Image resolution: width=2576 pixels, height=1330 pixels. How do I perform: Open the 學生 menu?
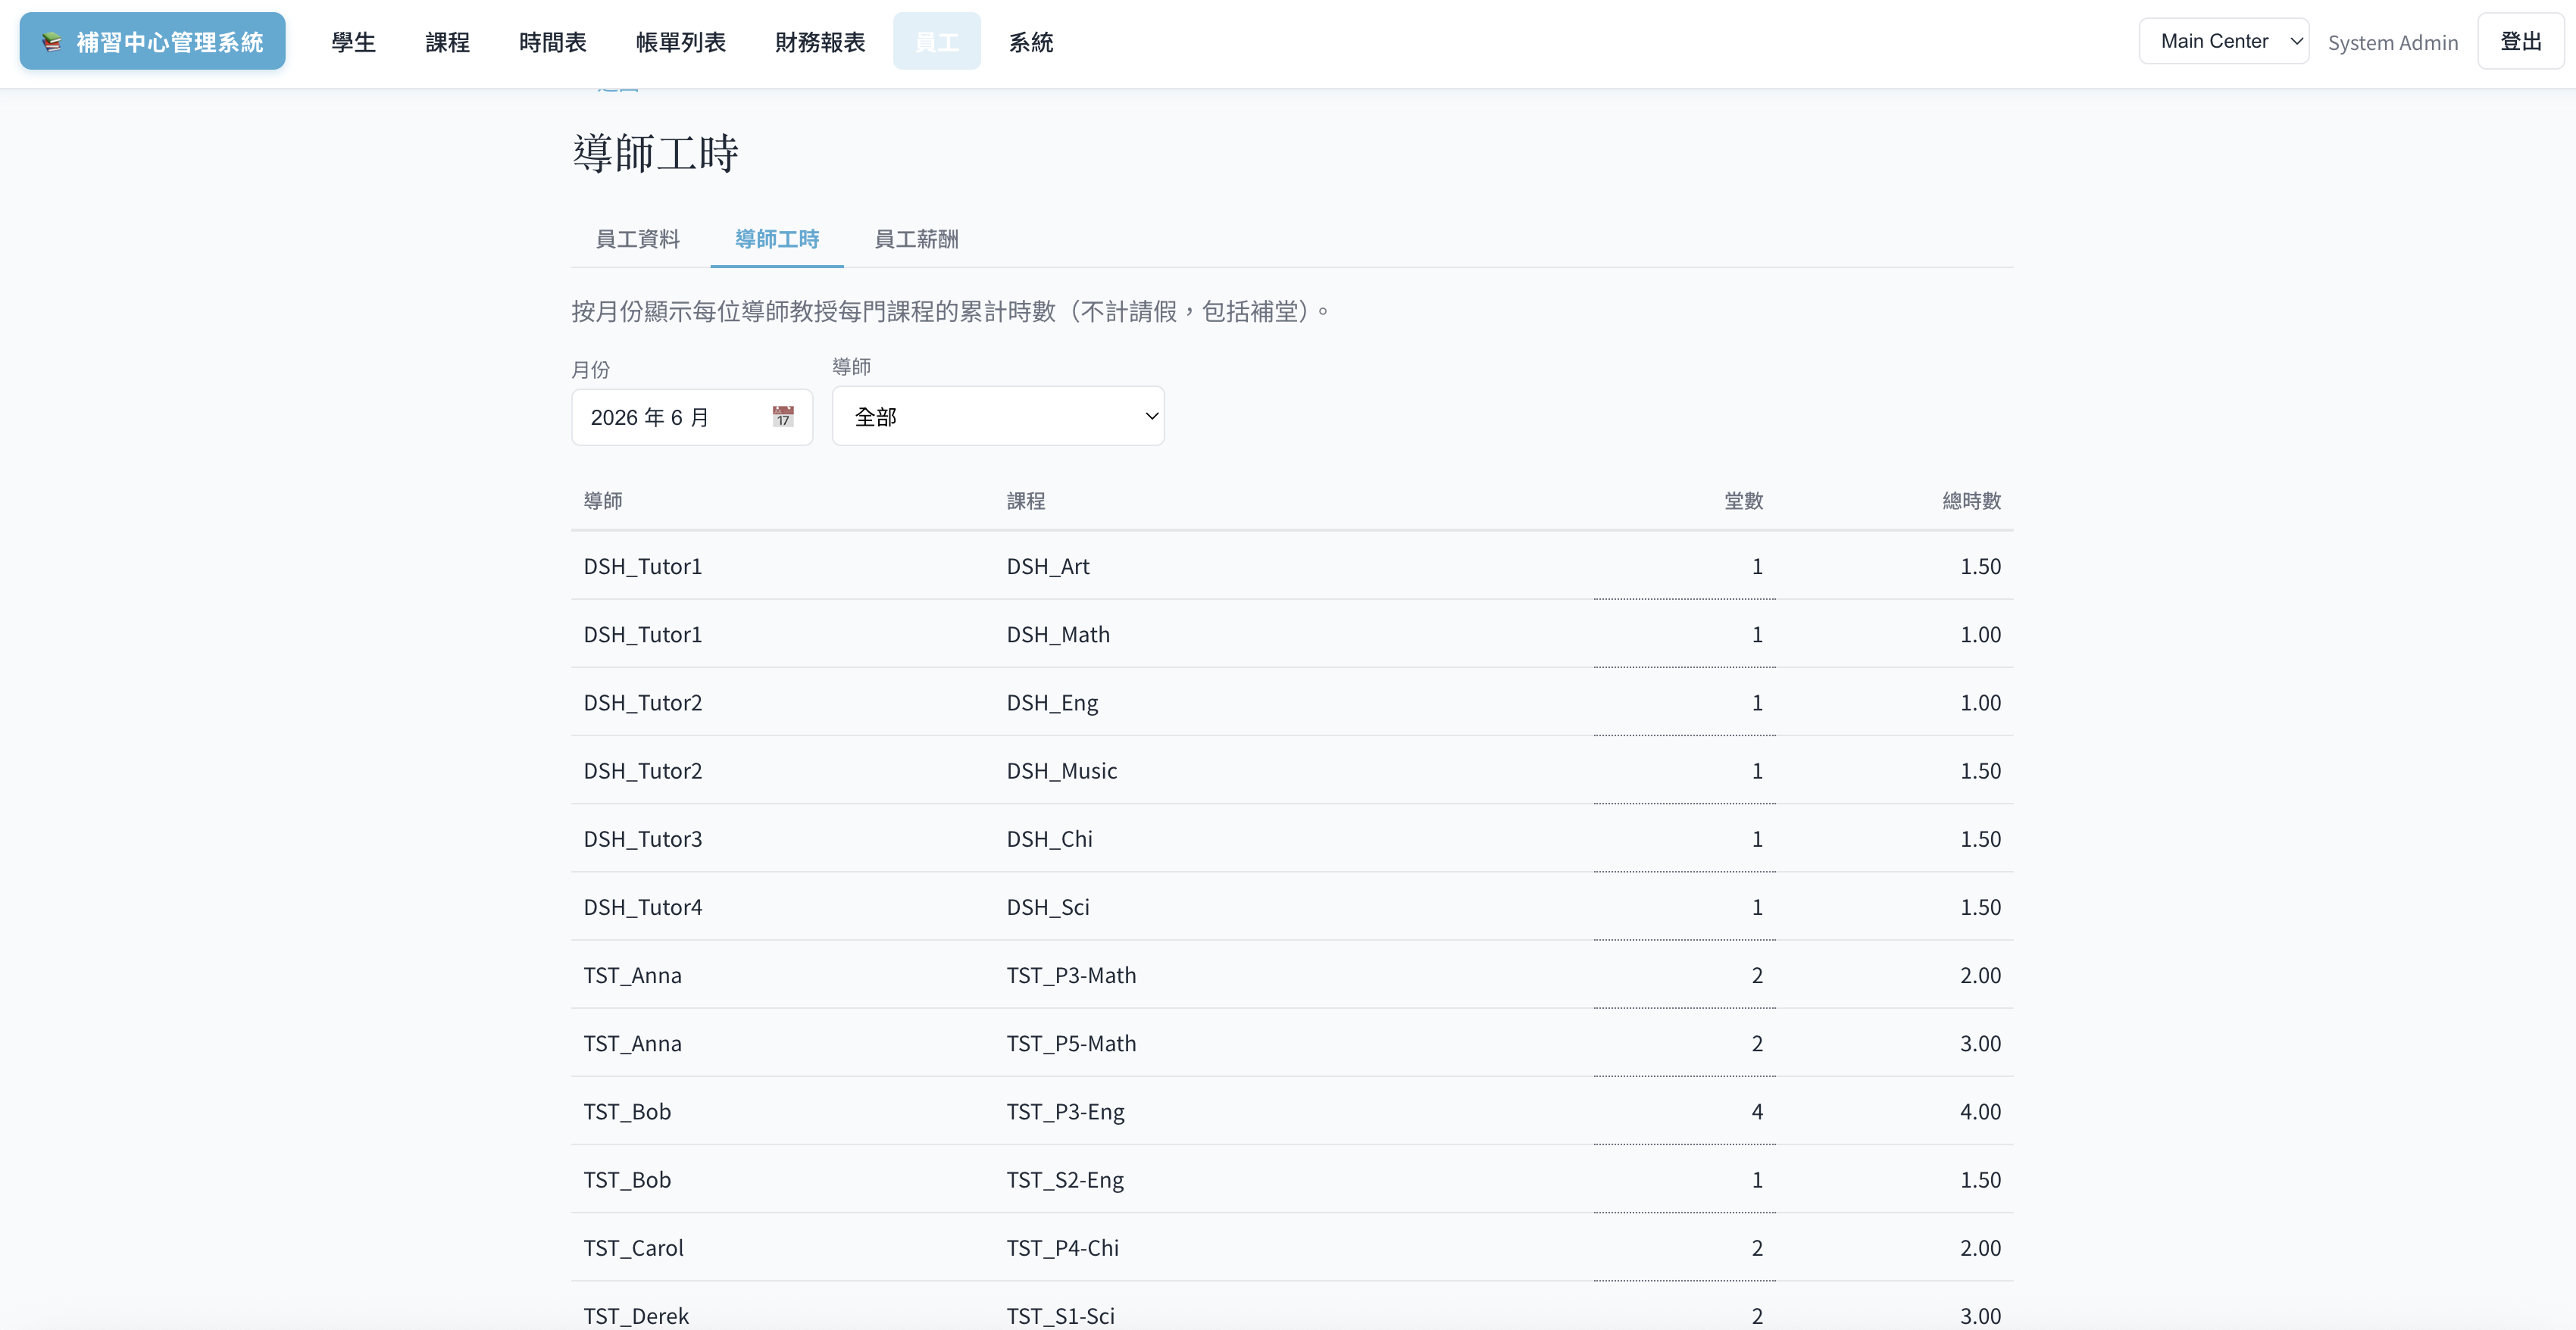click(353, 42)
